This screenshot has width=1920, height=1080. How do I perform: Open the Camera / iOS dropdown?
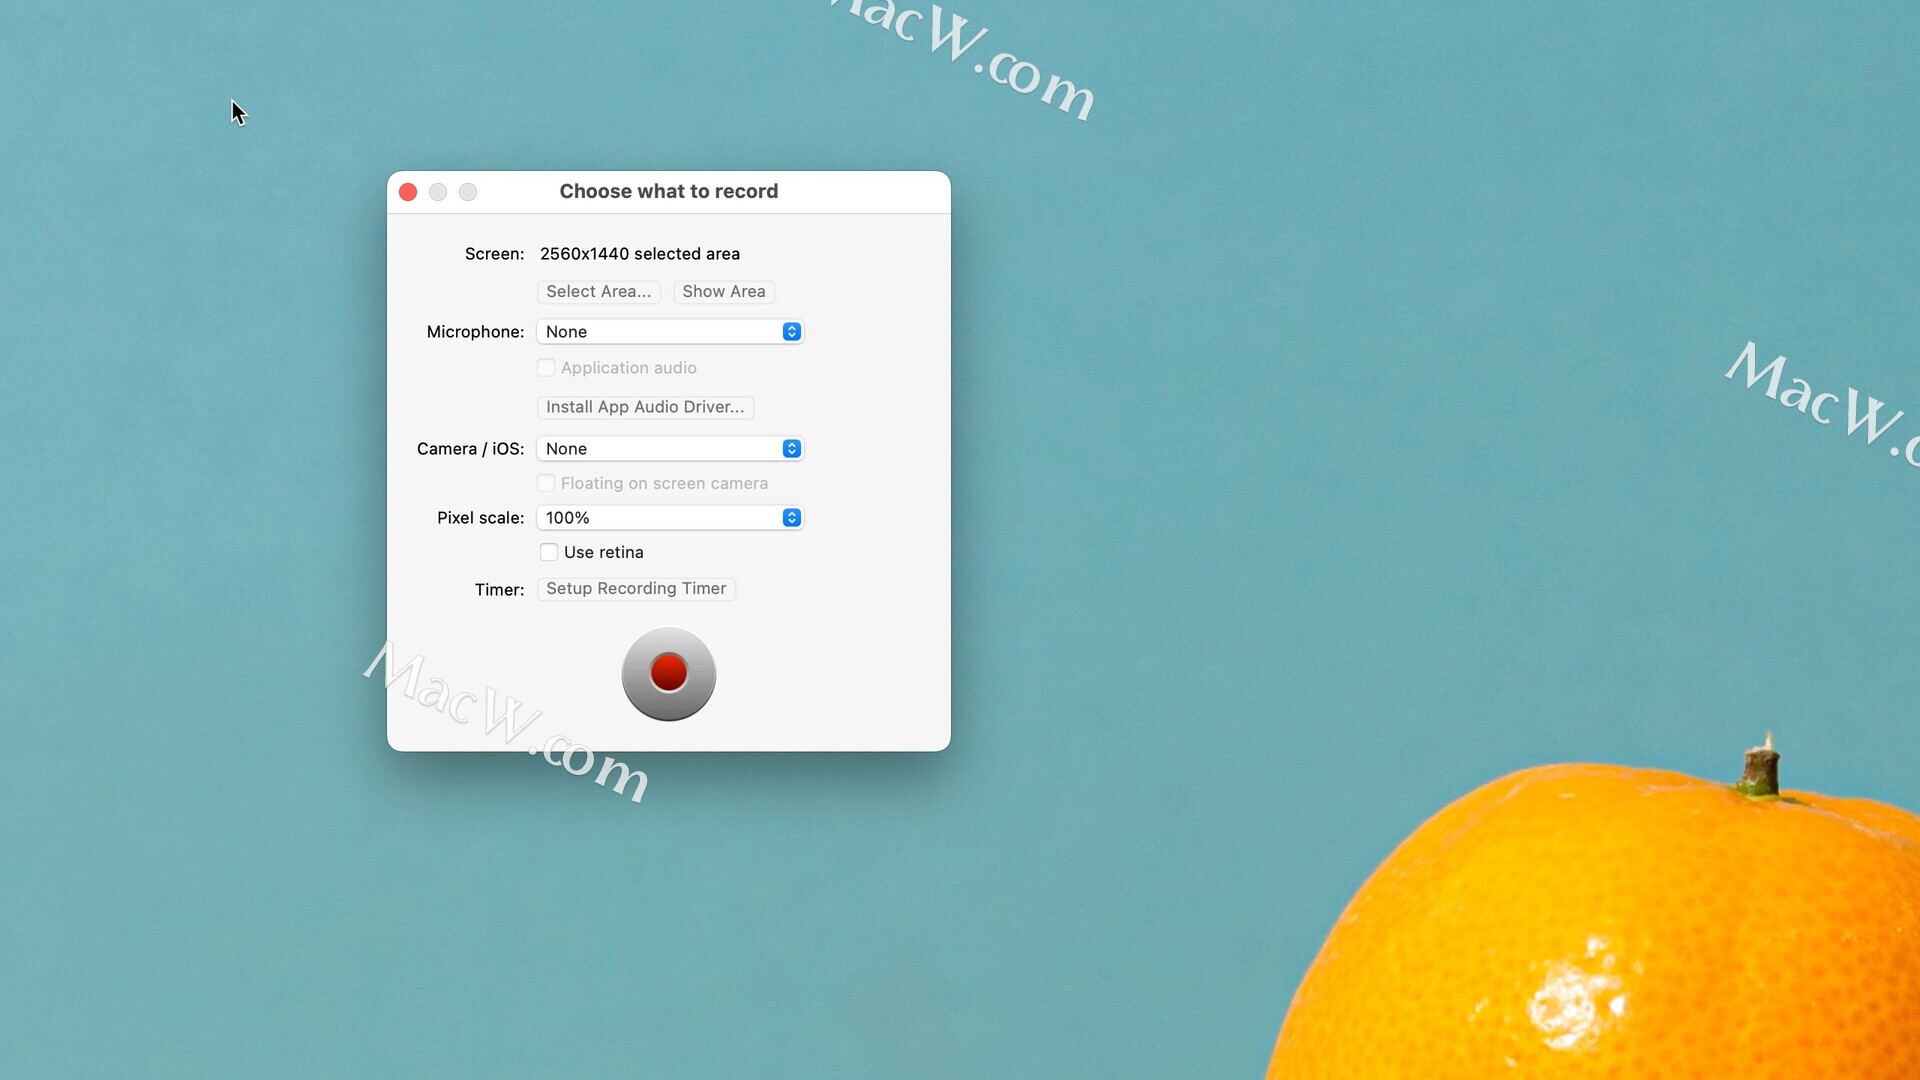point(670,448)
